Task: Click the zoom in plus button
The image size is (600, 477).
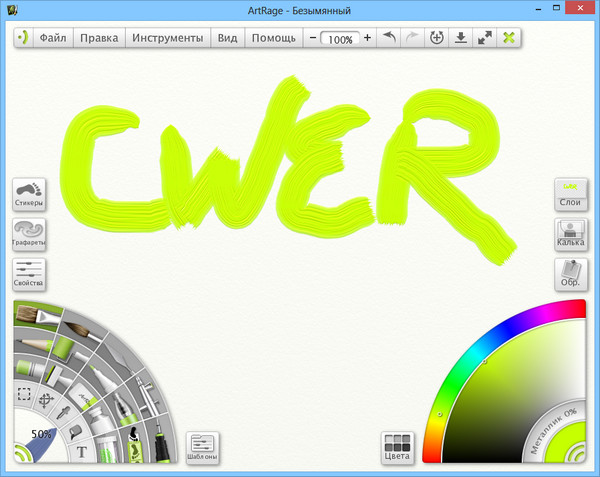Action: pyautogui.click(x=368, y=38)
